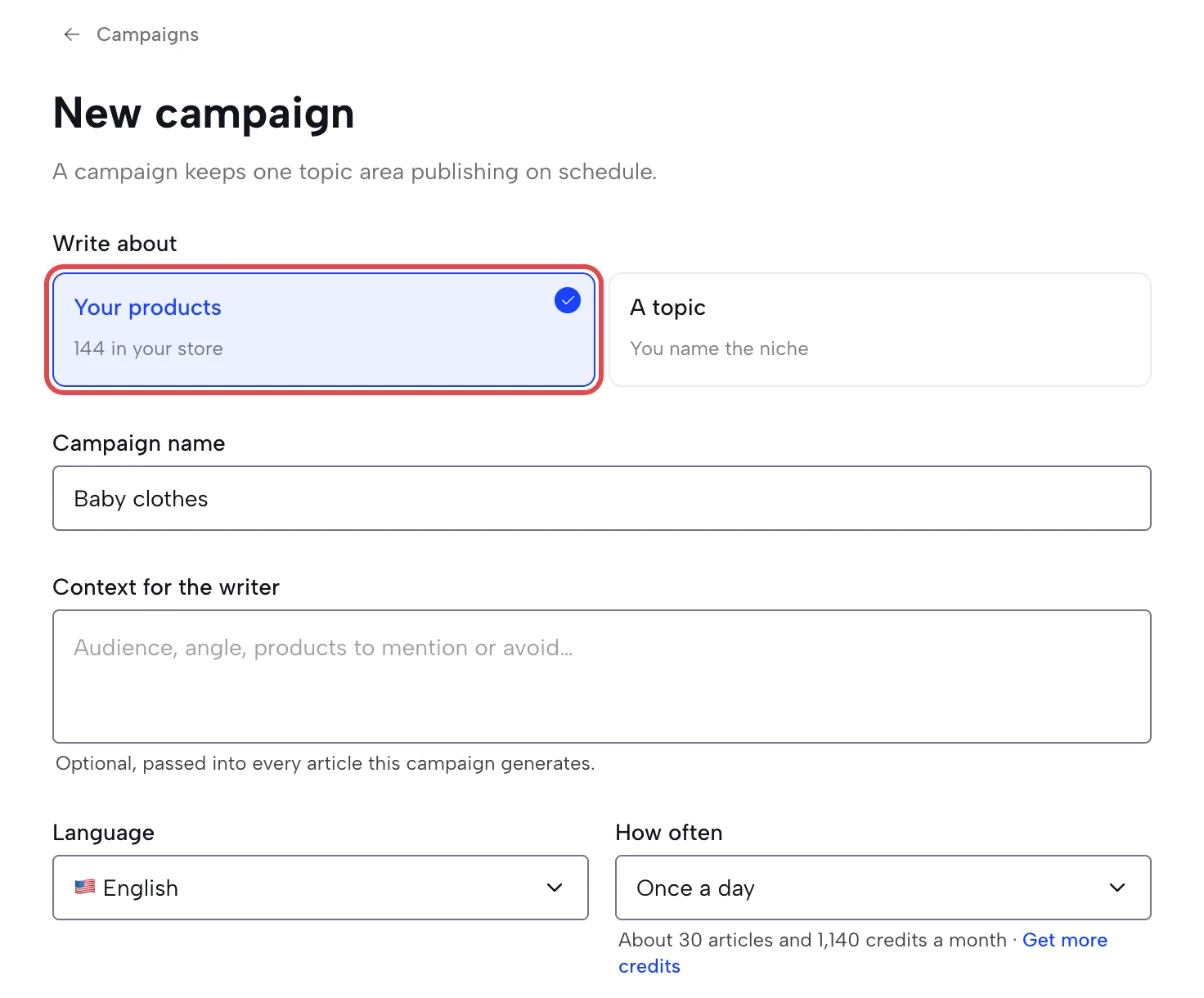Select the A topic option card
Viewport: 1204px width, 998px height.
click(x=880, y=329)
